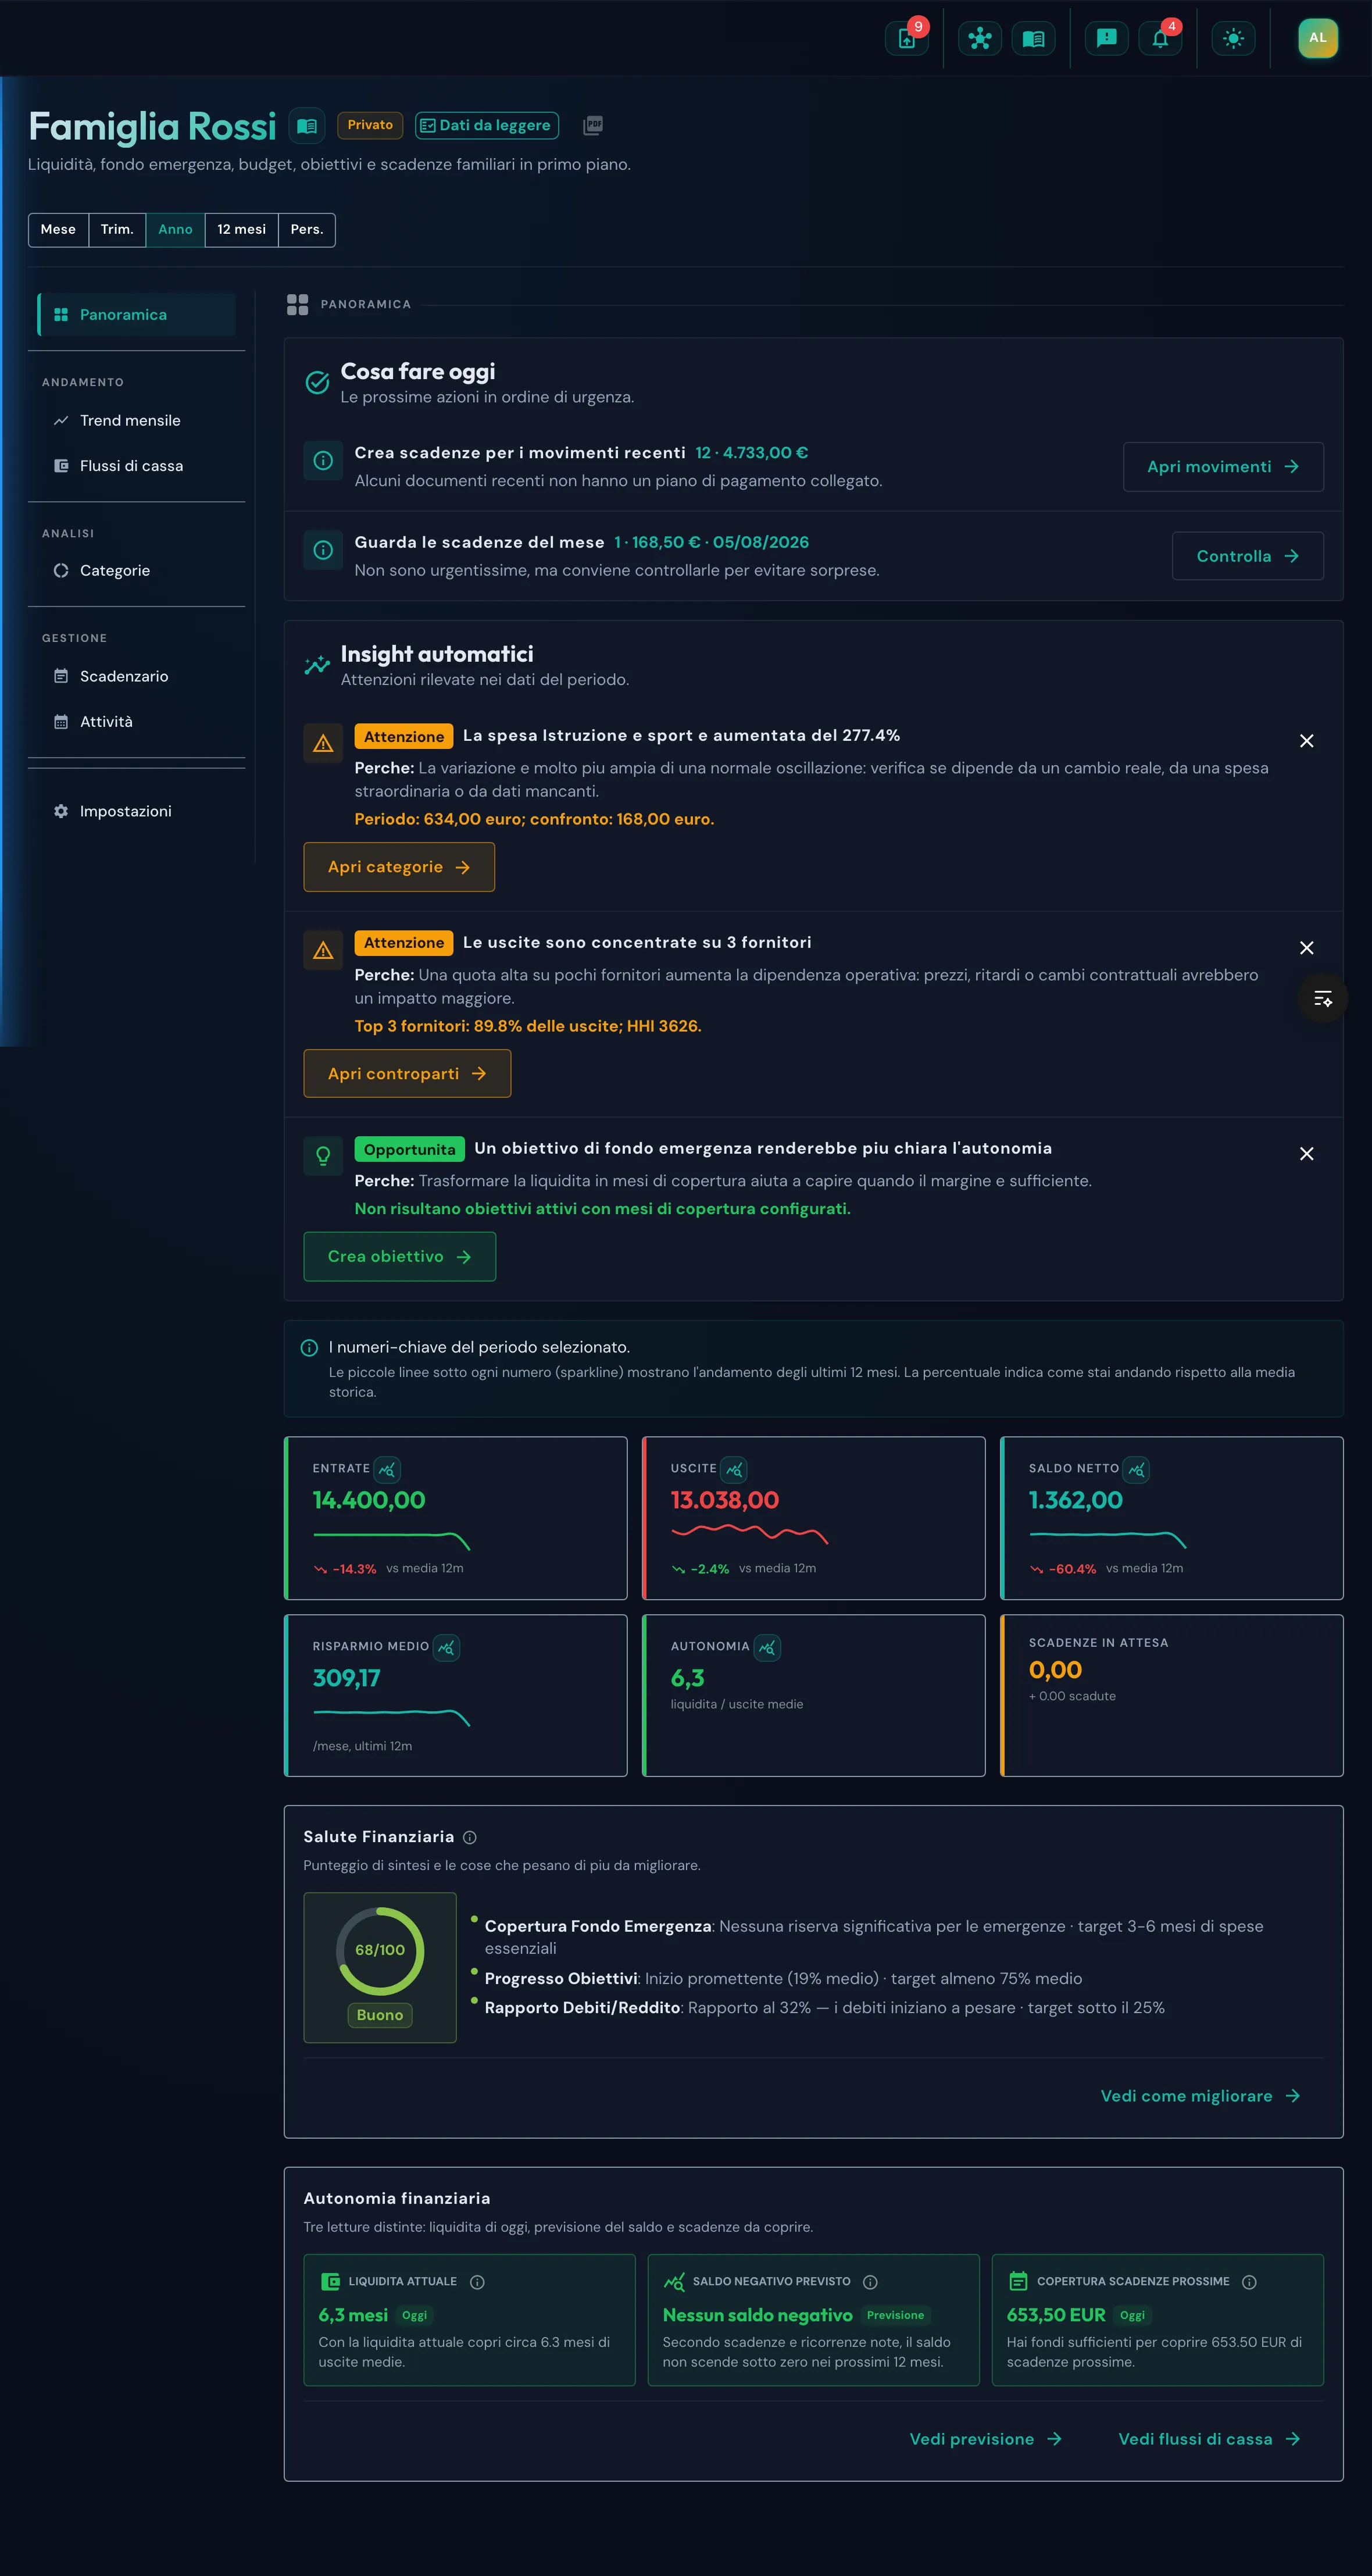Screen dimensions: 1372x2576
Task: Select the 12 mesi period
Action: (241, 229)
